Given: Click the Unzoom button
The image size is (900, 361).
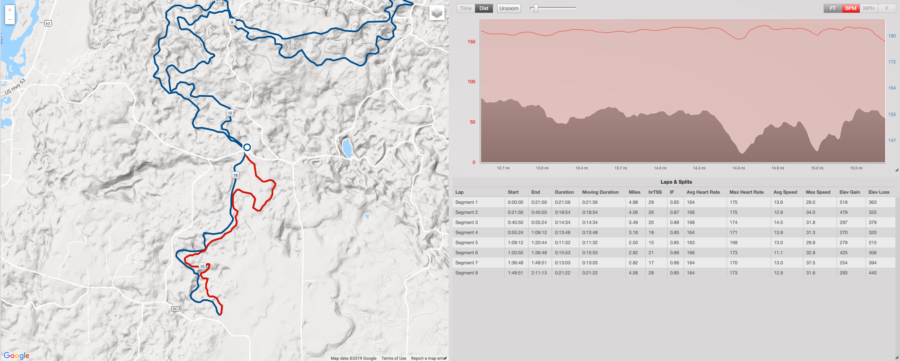Looking at the screenshot, I should 509,9.
